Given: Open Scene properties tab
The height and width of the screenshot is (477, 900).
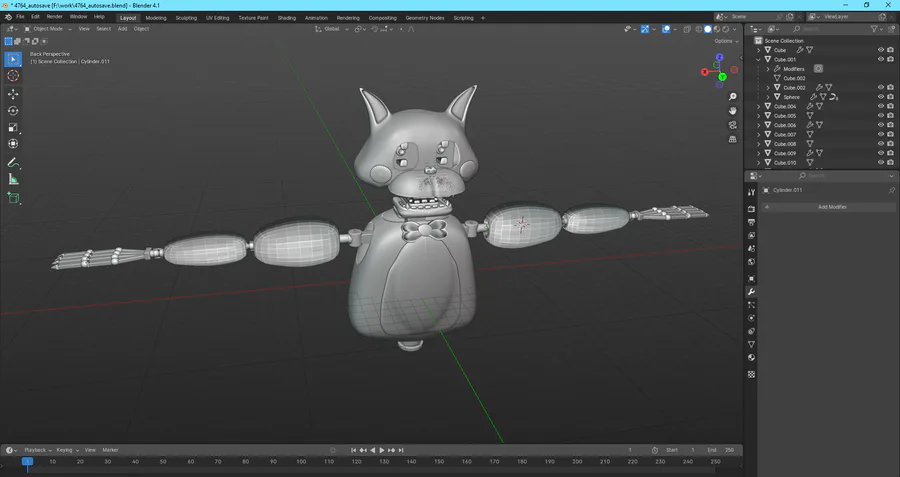Looking at the screenshot, I should pos(751,249).
